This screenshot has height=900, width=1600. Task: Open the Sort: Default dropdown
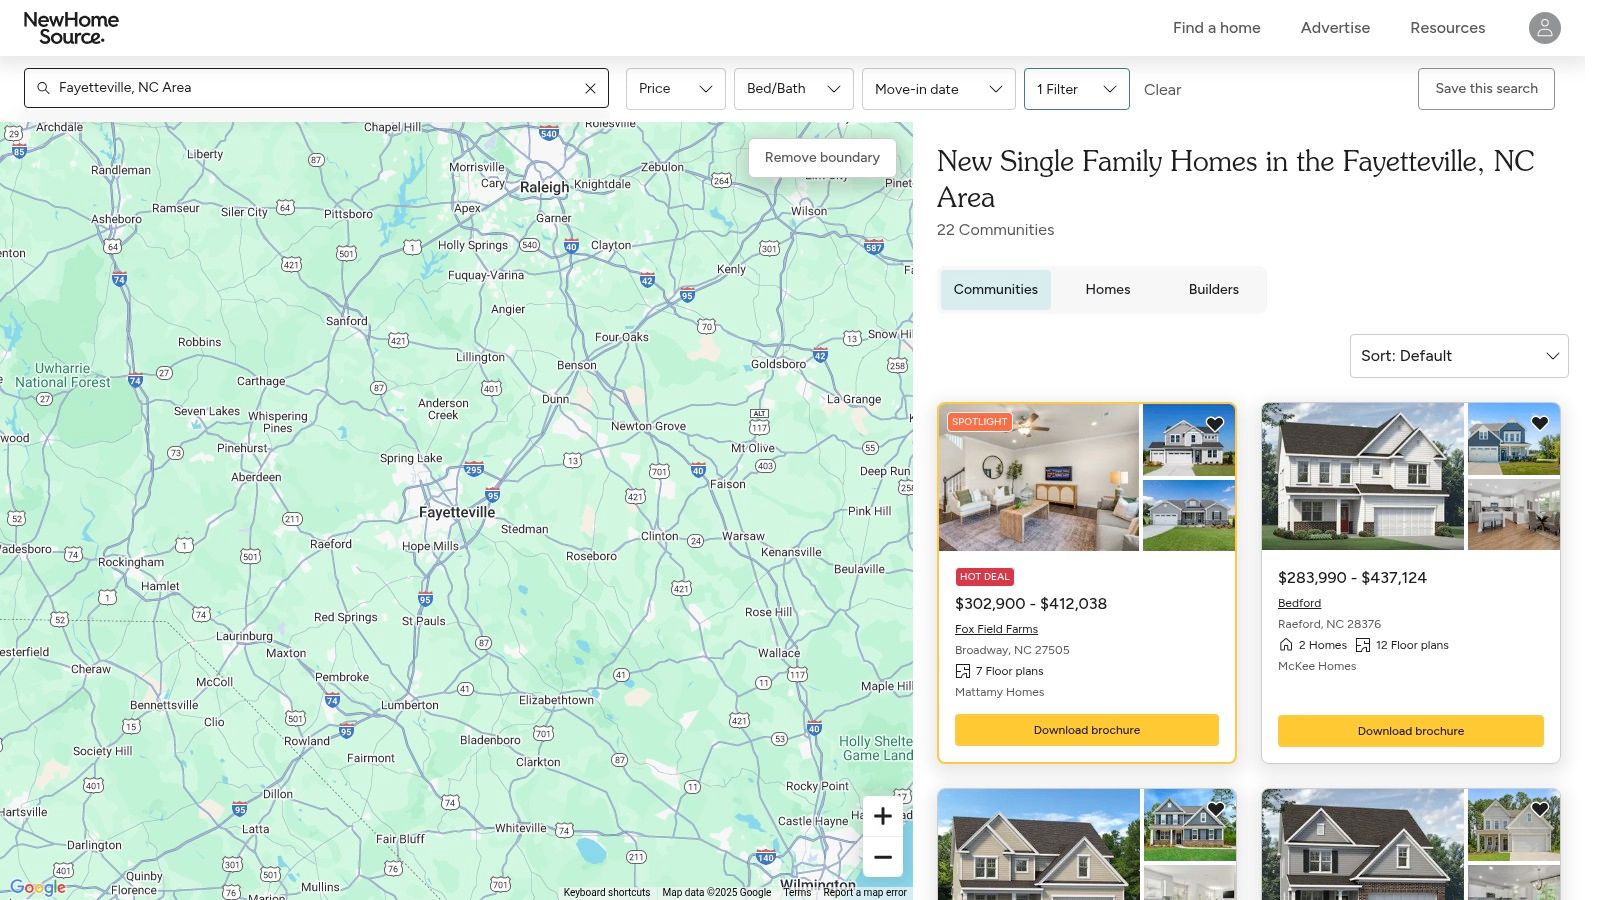[x=1458, y=356]
